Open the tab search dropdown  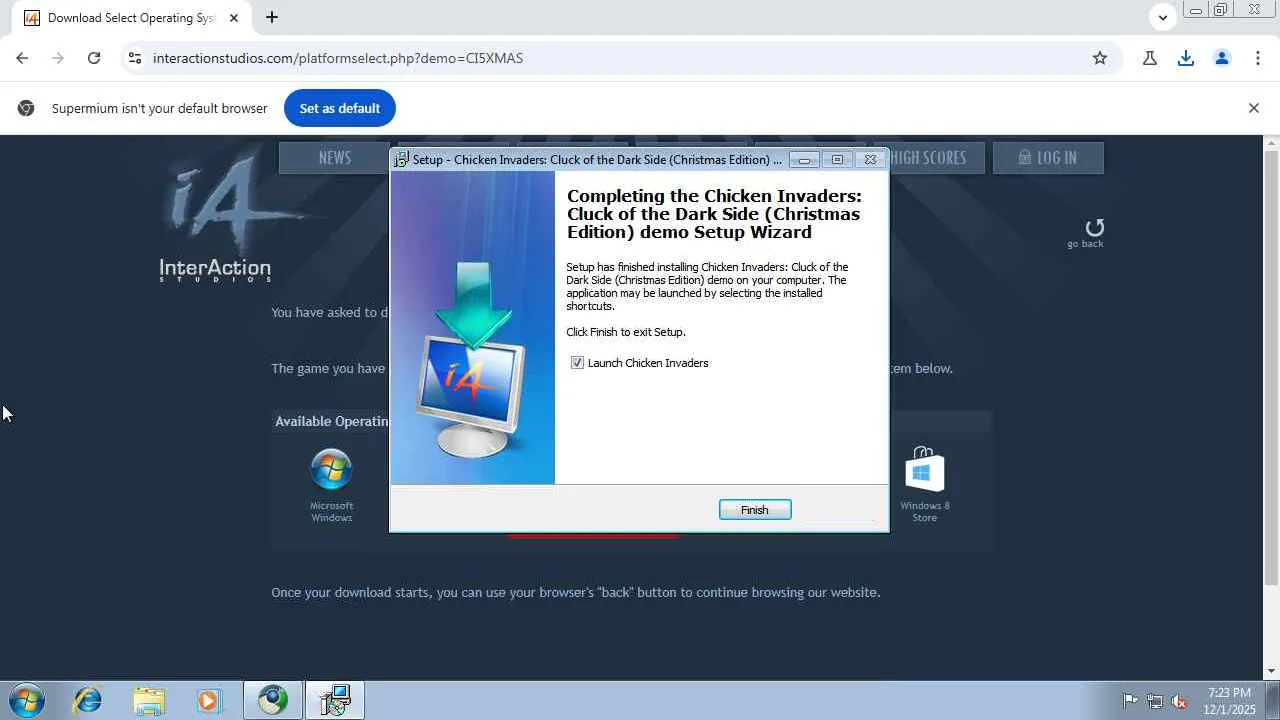[x=1162, y=17]
